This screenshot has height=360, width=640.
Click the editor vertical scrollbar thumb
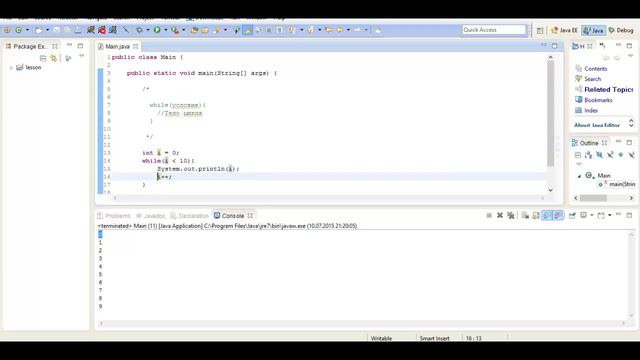(550, 113)
